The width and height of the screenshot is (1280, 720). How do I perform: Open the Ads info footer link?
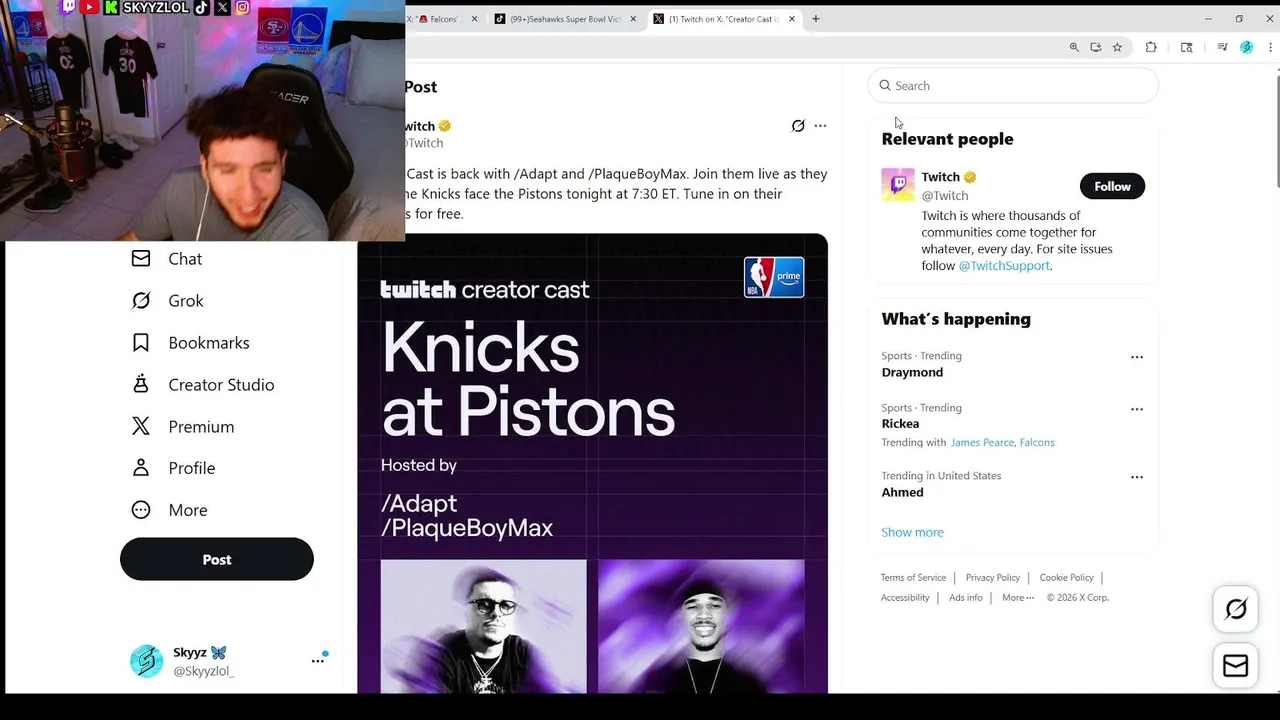pyautogui.click(x=966, y=598)
